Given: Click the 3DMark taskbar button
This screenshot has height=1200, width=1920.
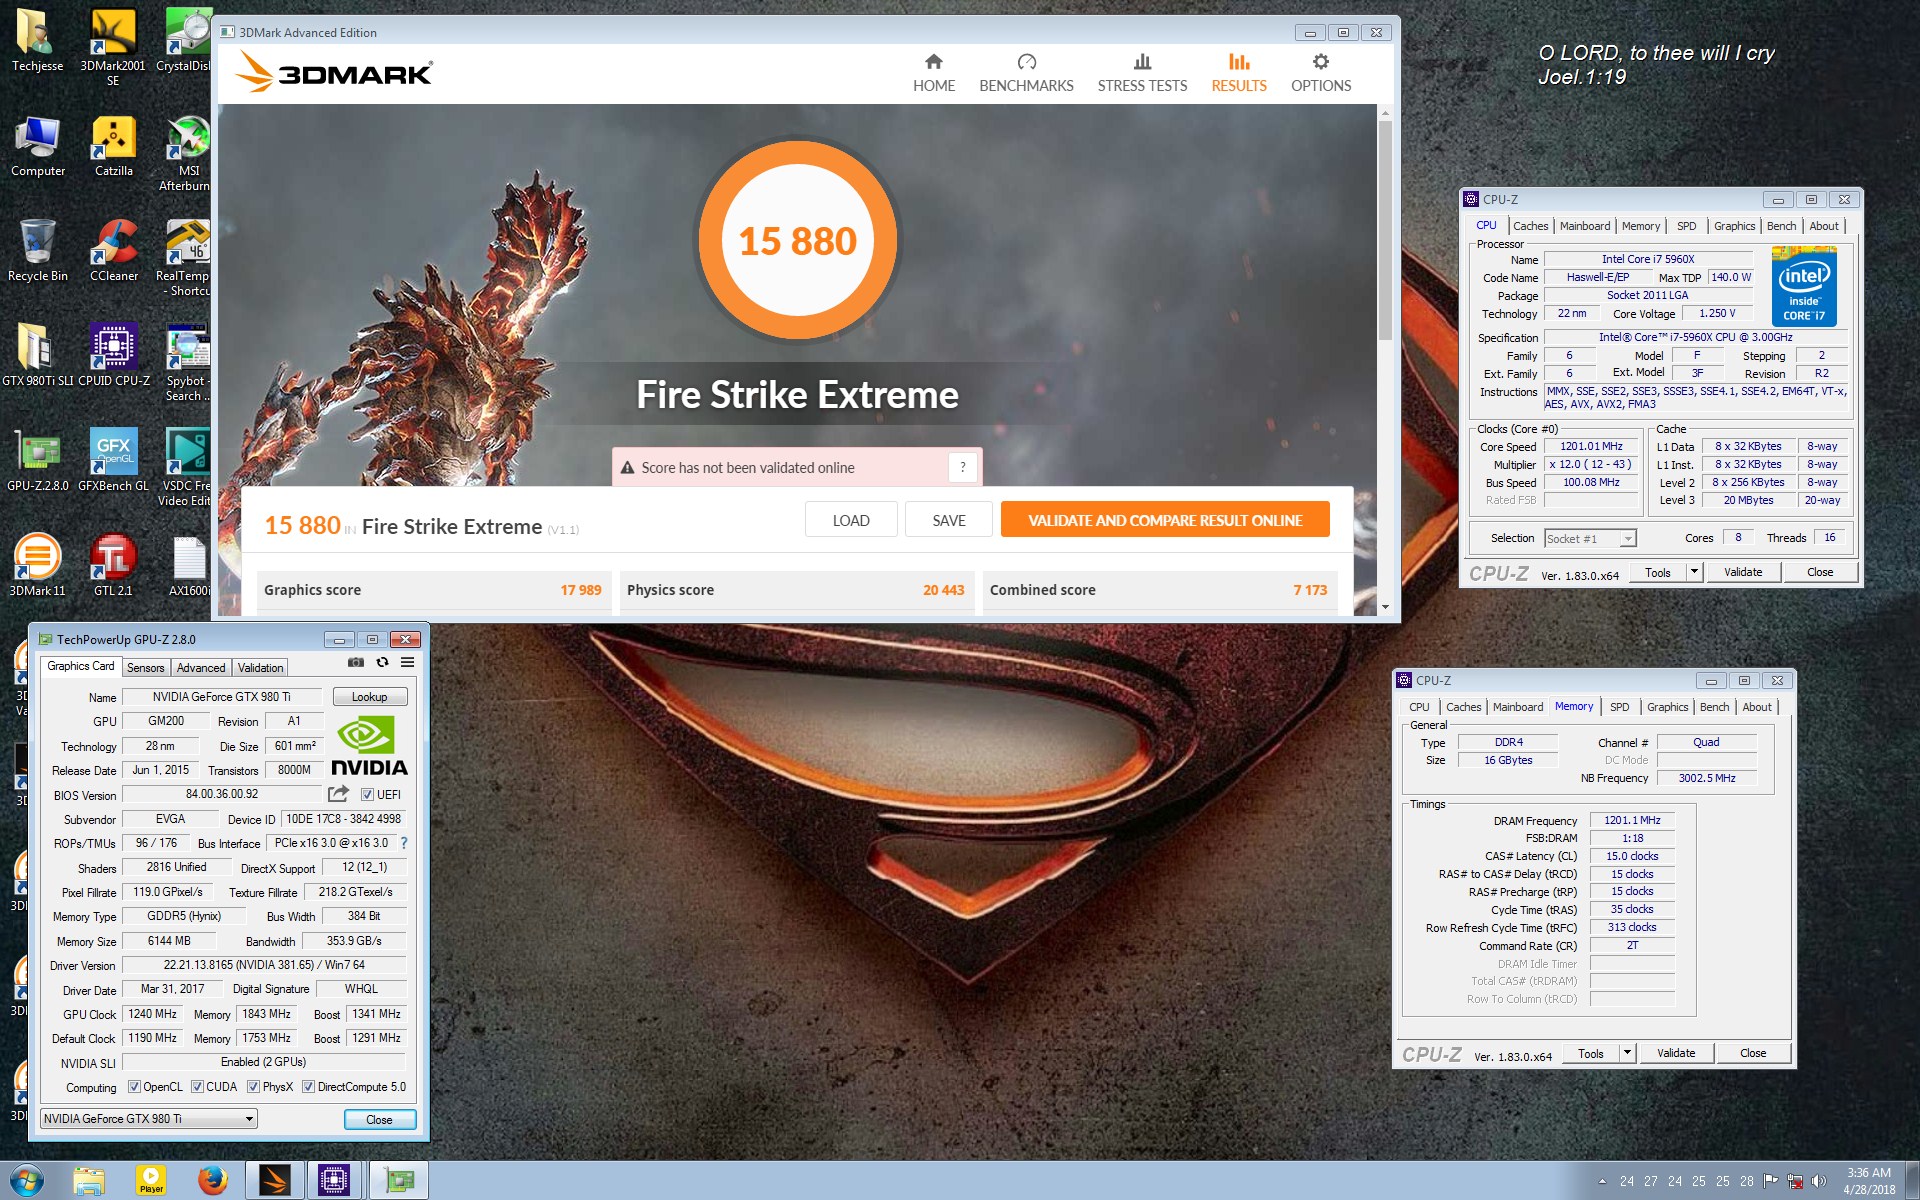Looking at the screenshot, I should coord(274,1181).
